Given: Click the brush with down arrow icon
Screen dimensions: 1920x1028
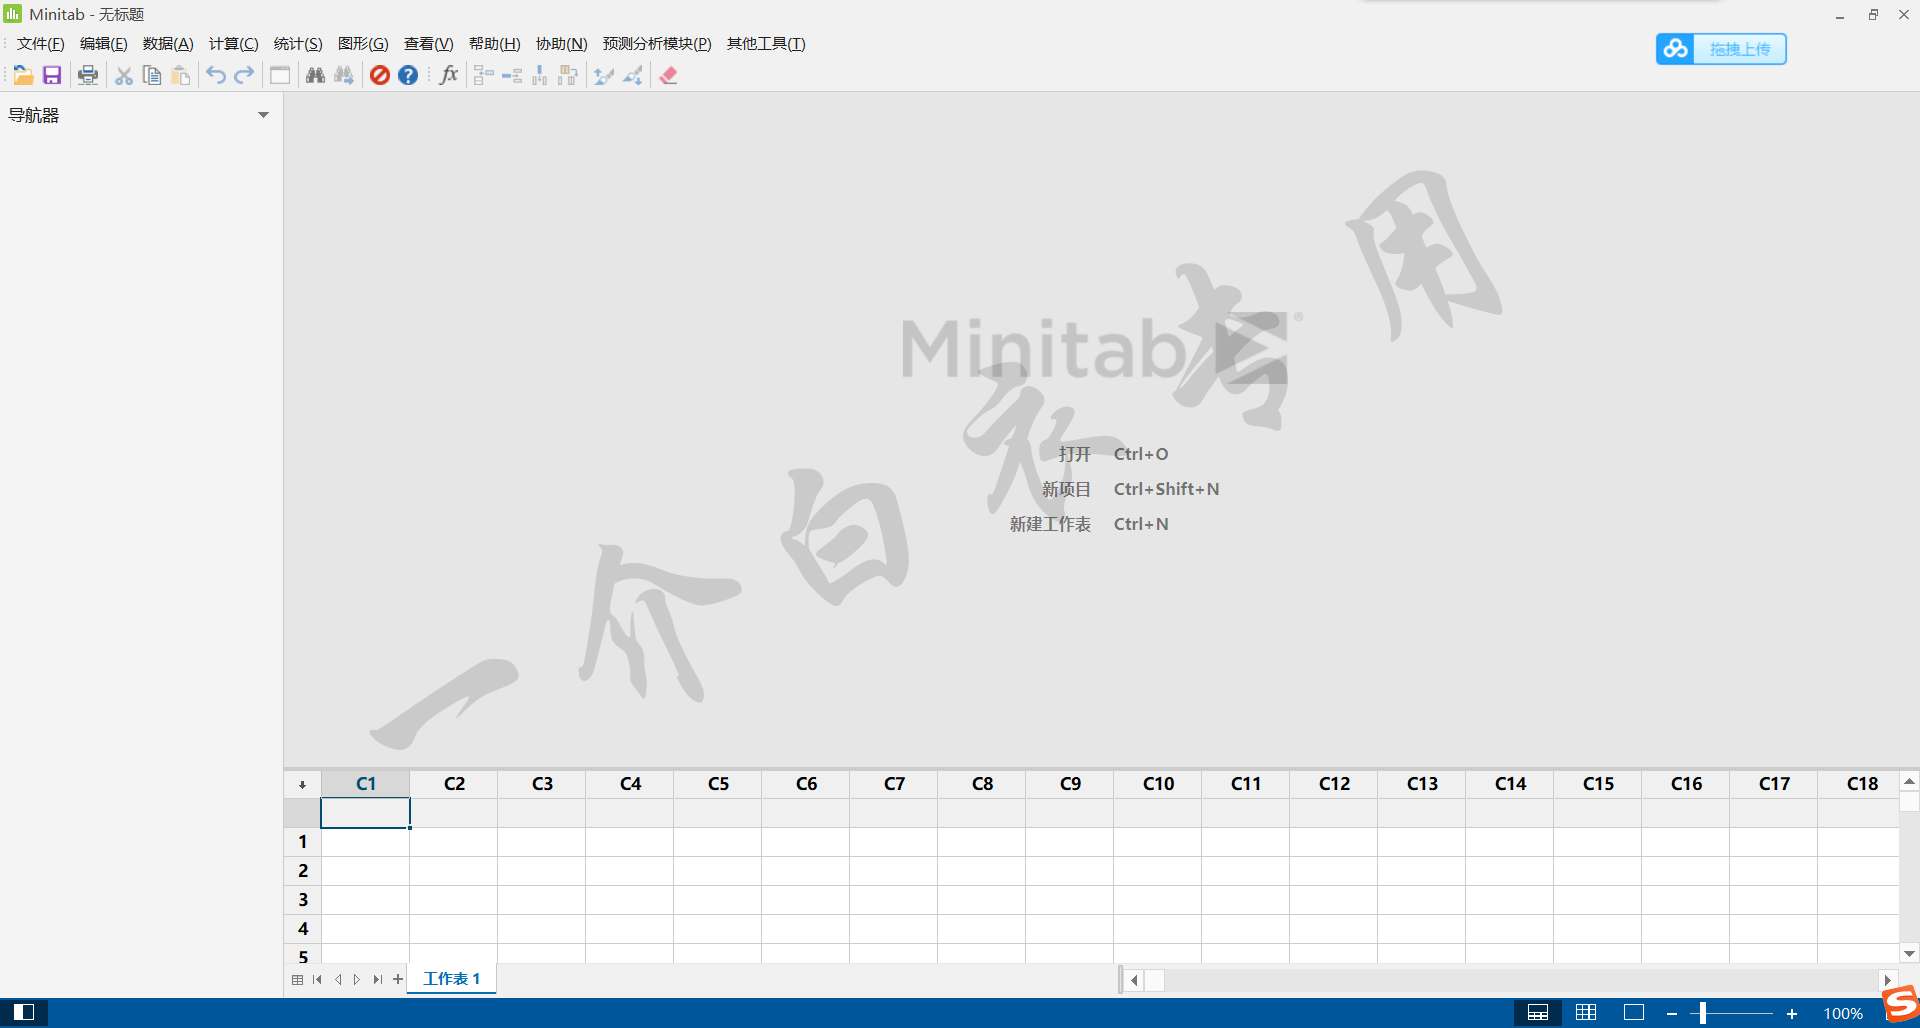Looking at the screenshot, I should 632,75.
